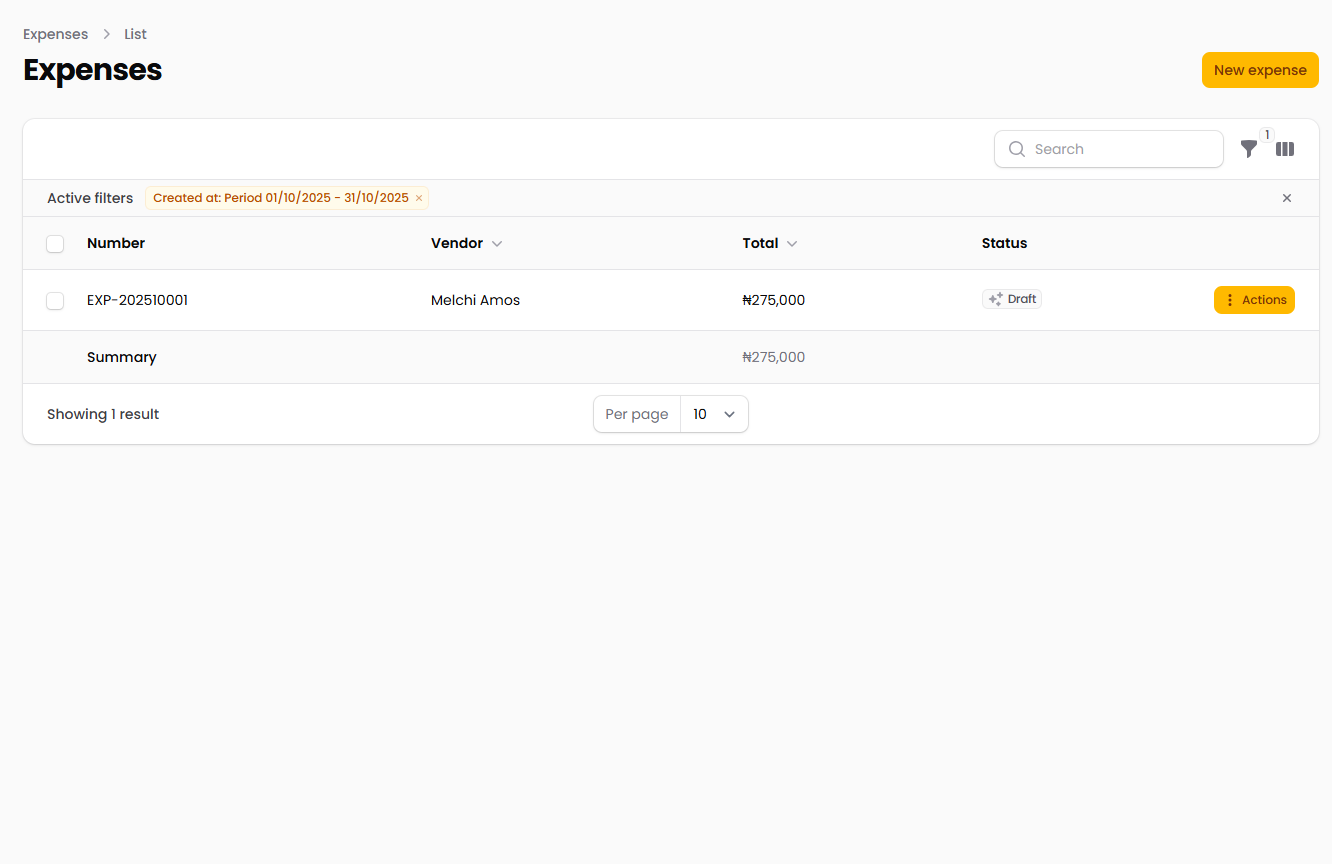Clear all active filters with the X

coord(1287,198)
